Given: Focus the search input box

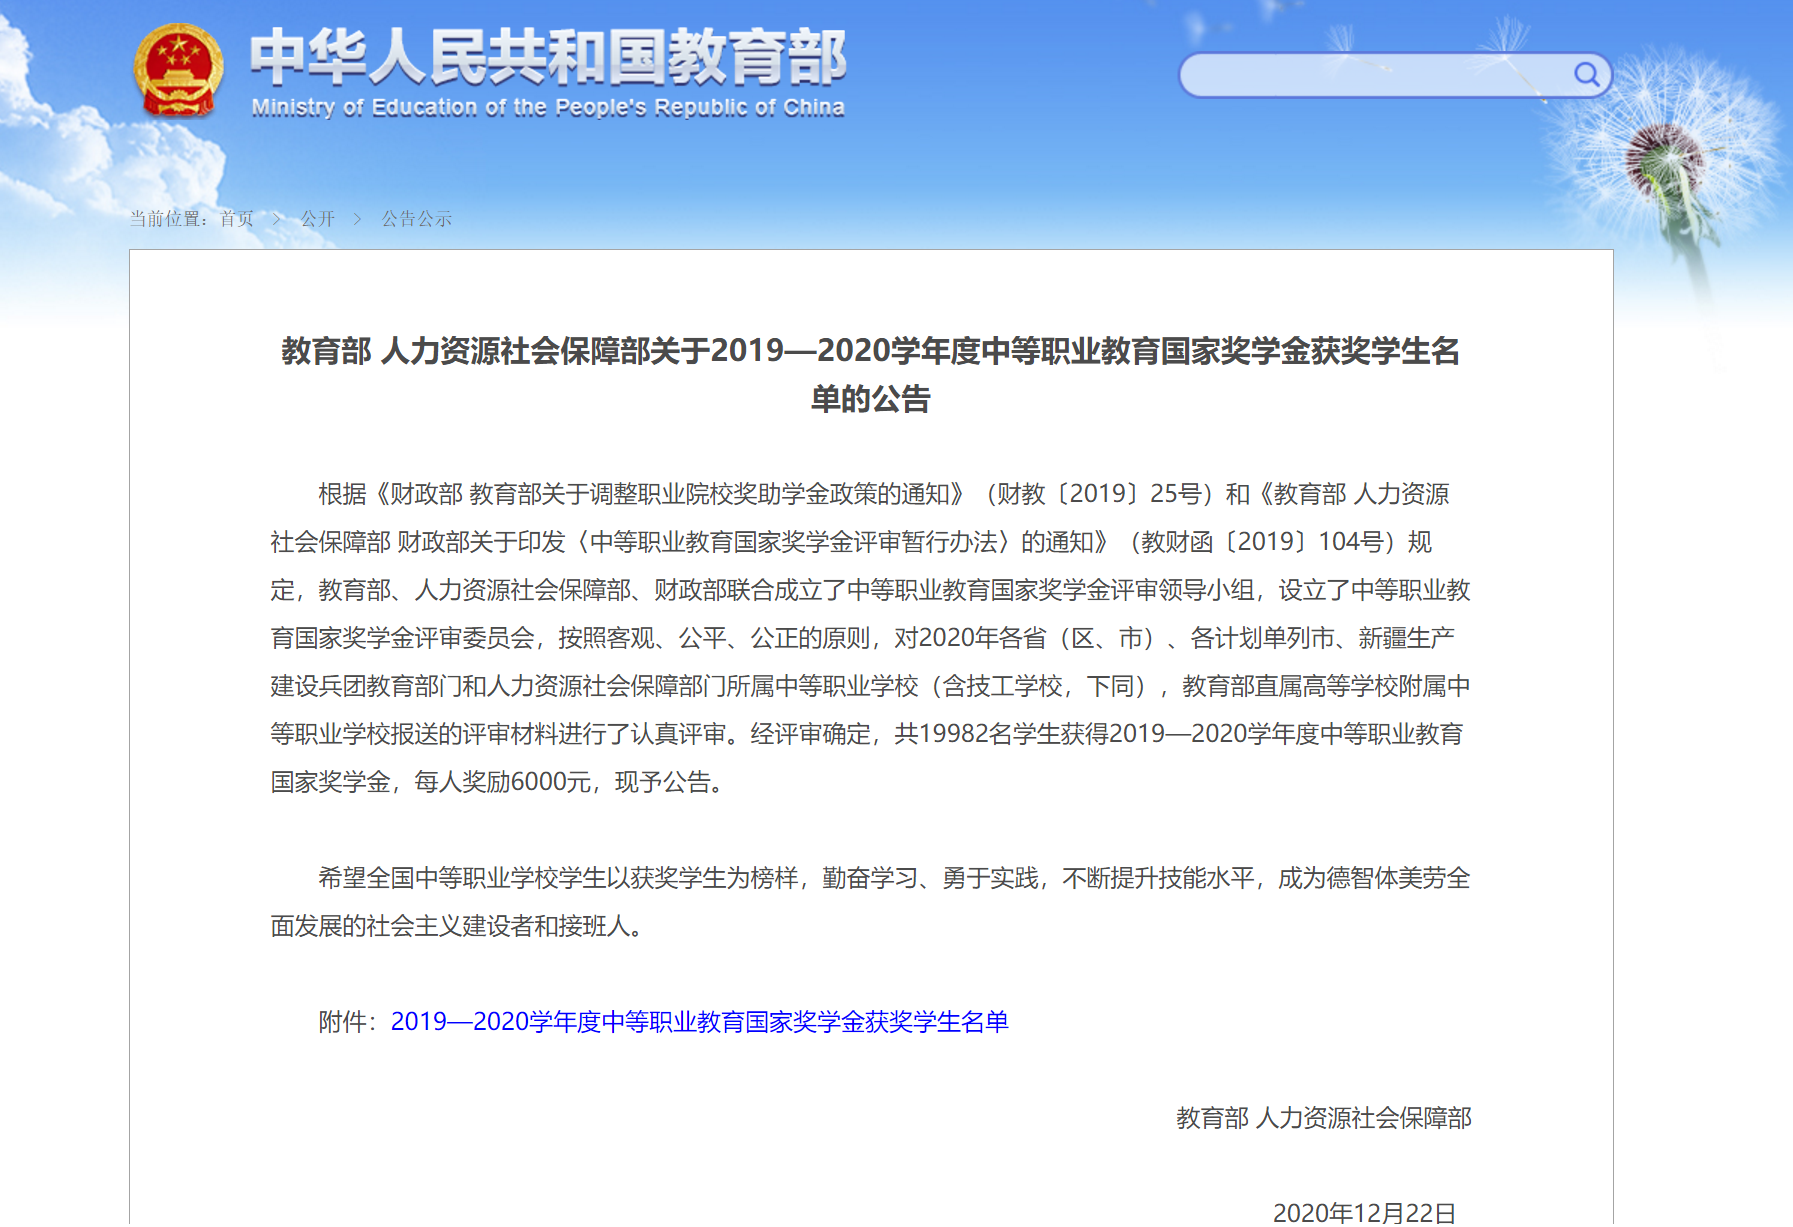Looking at the screenshot, I should coord(1375,75).
